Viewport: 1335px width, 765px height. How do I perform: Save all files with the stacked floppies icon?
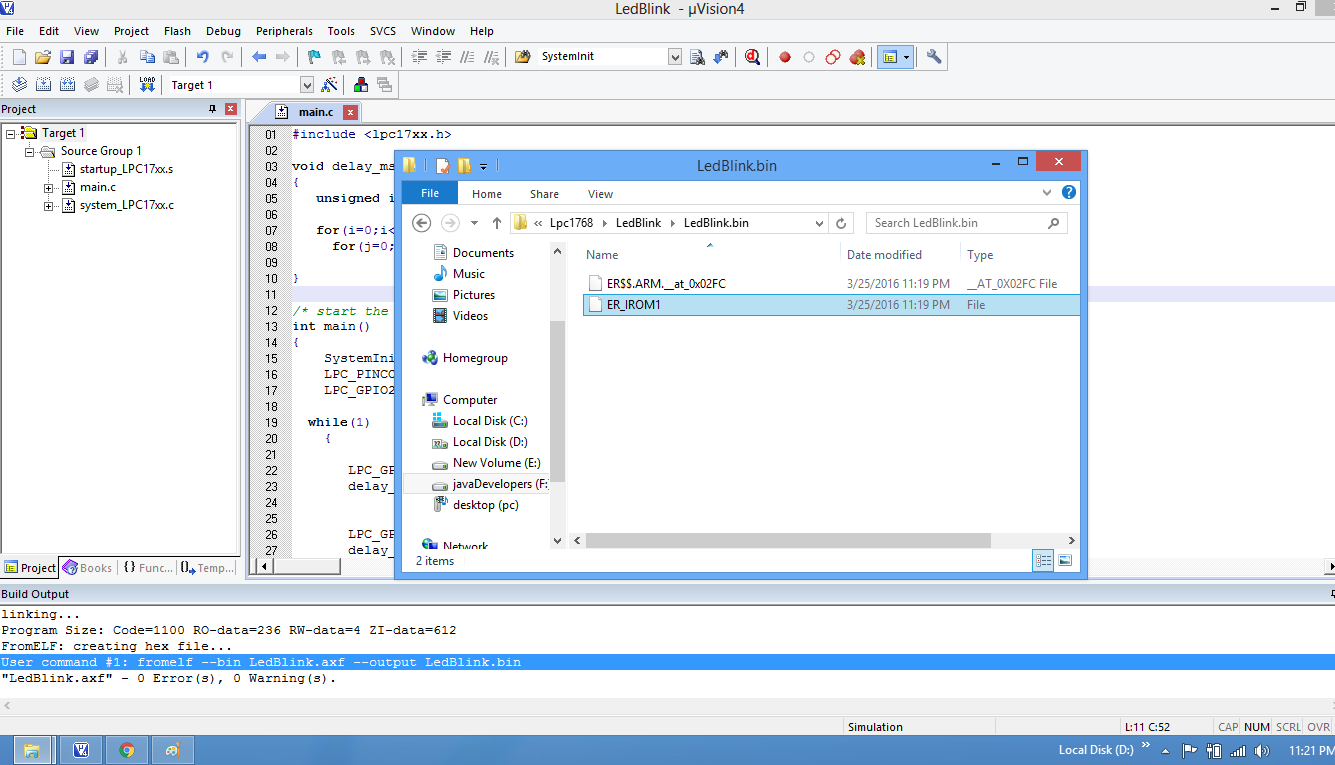[91, 57]
